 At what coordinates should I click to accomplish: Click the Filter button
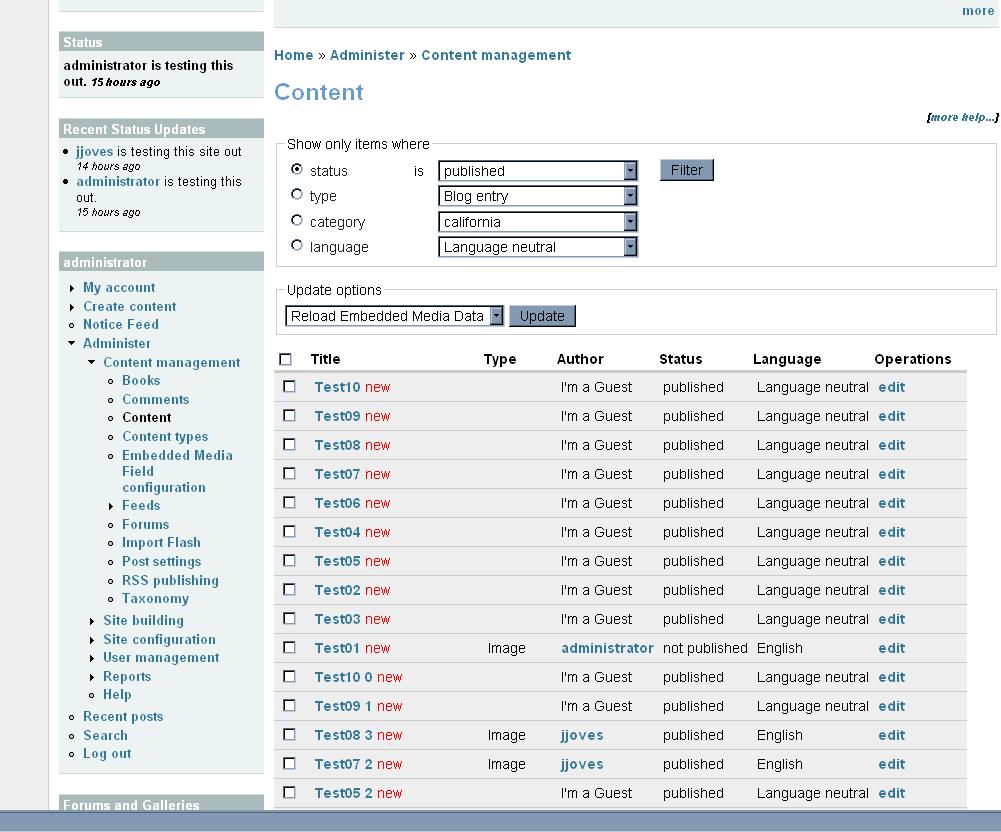pos(686,170)
